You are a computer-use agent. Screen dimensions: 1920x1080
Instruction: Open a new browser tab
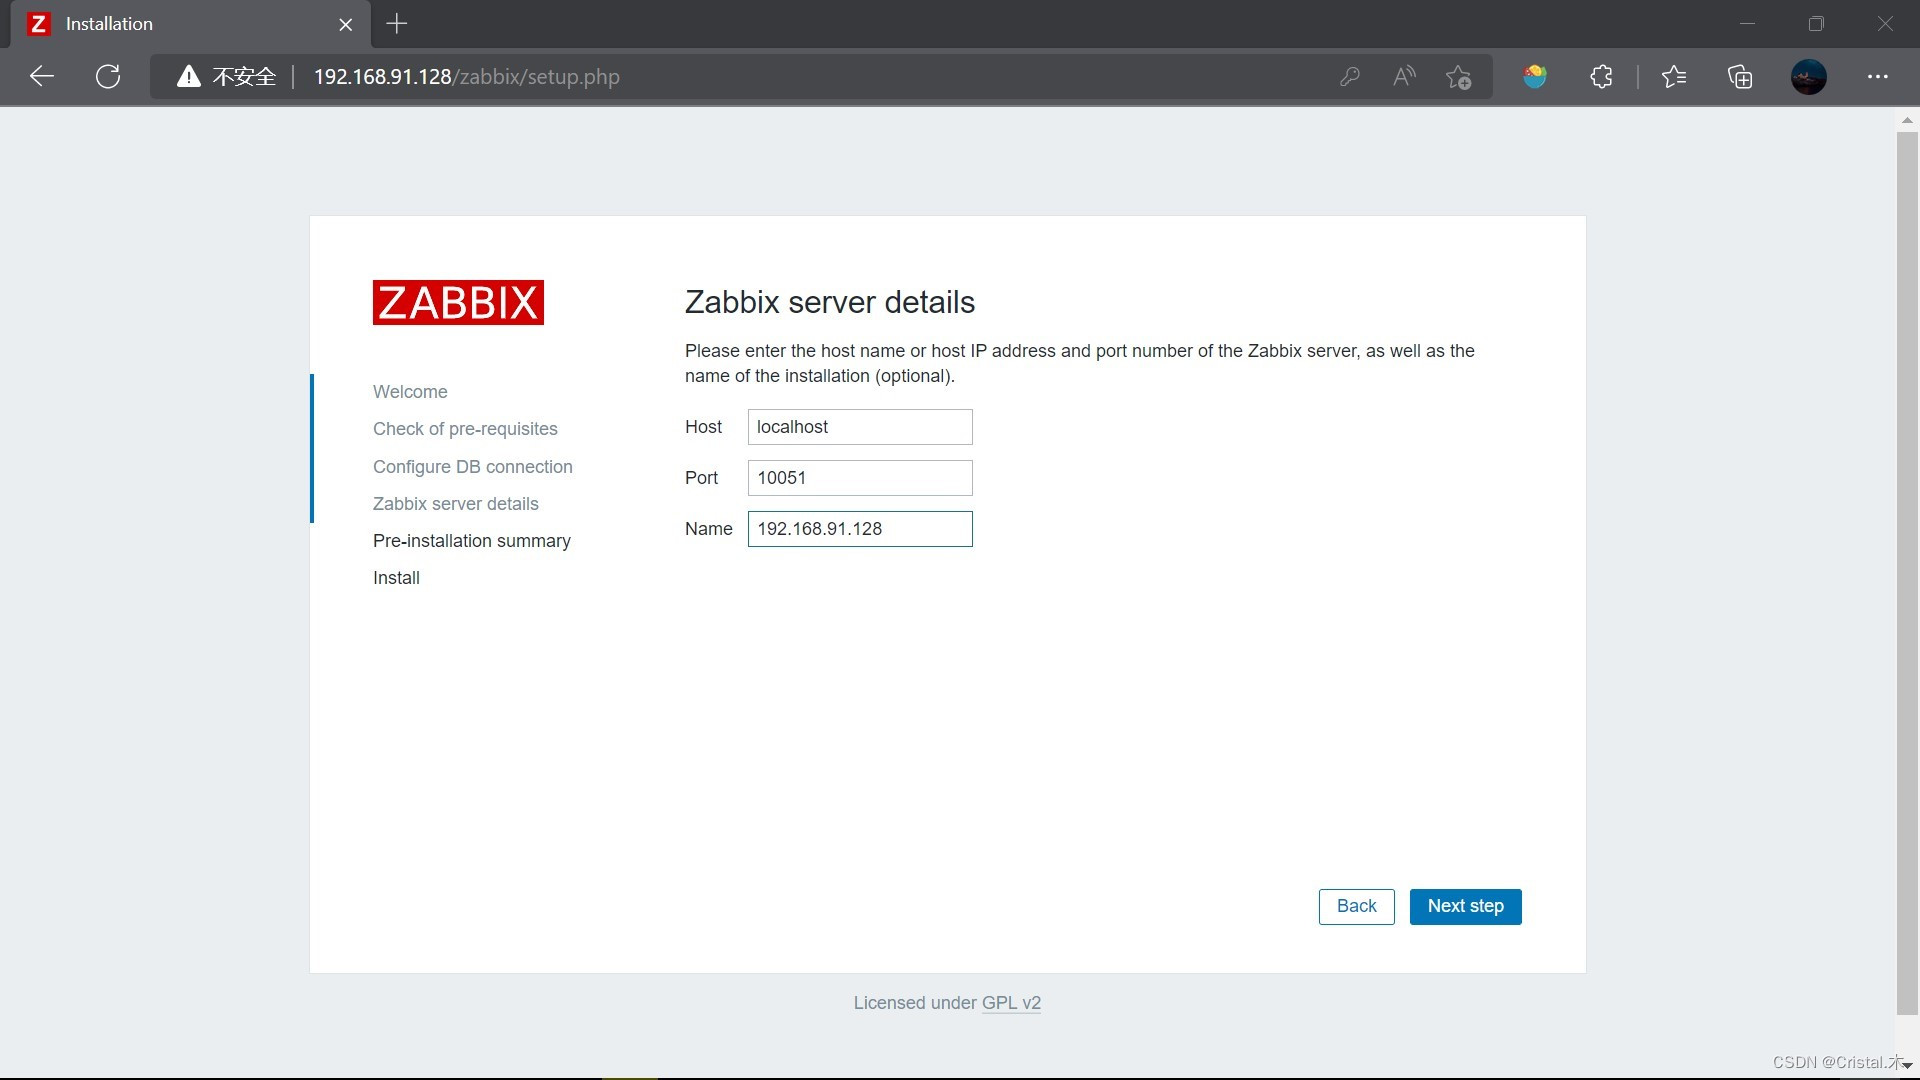click(x=397, y=24)
